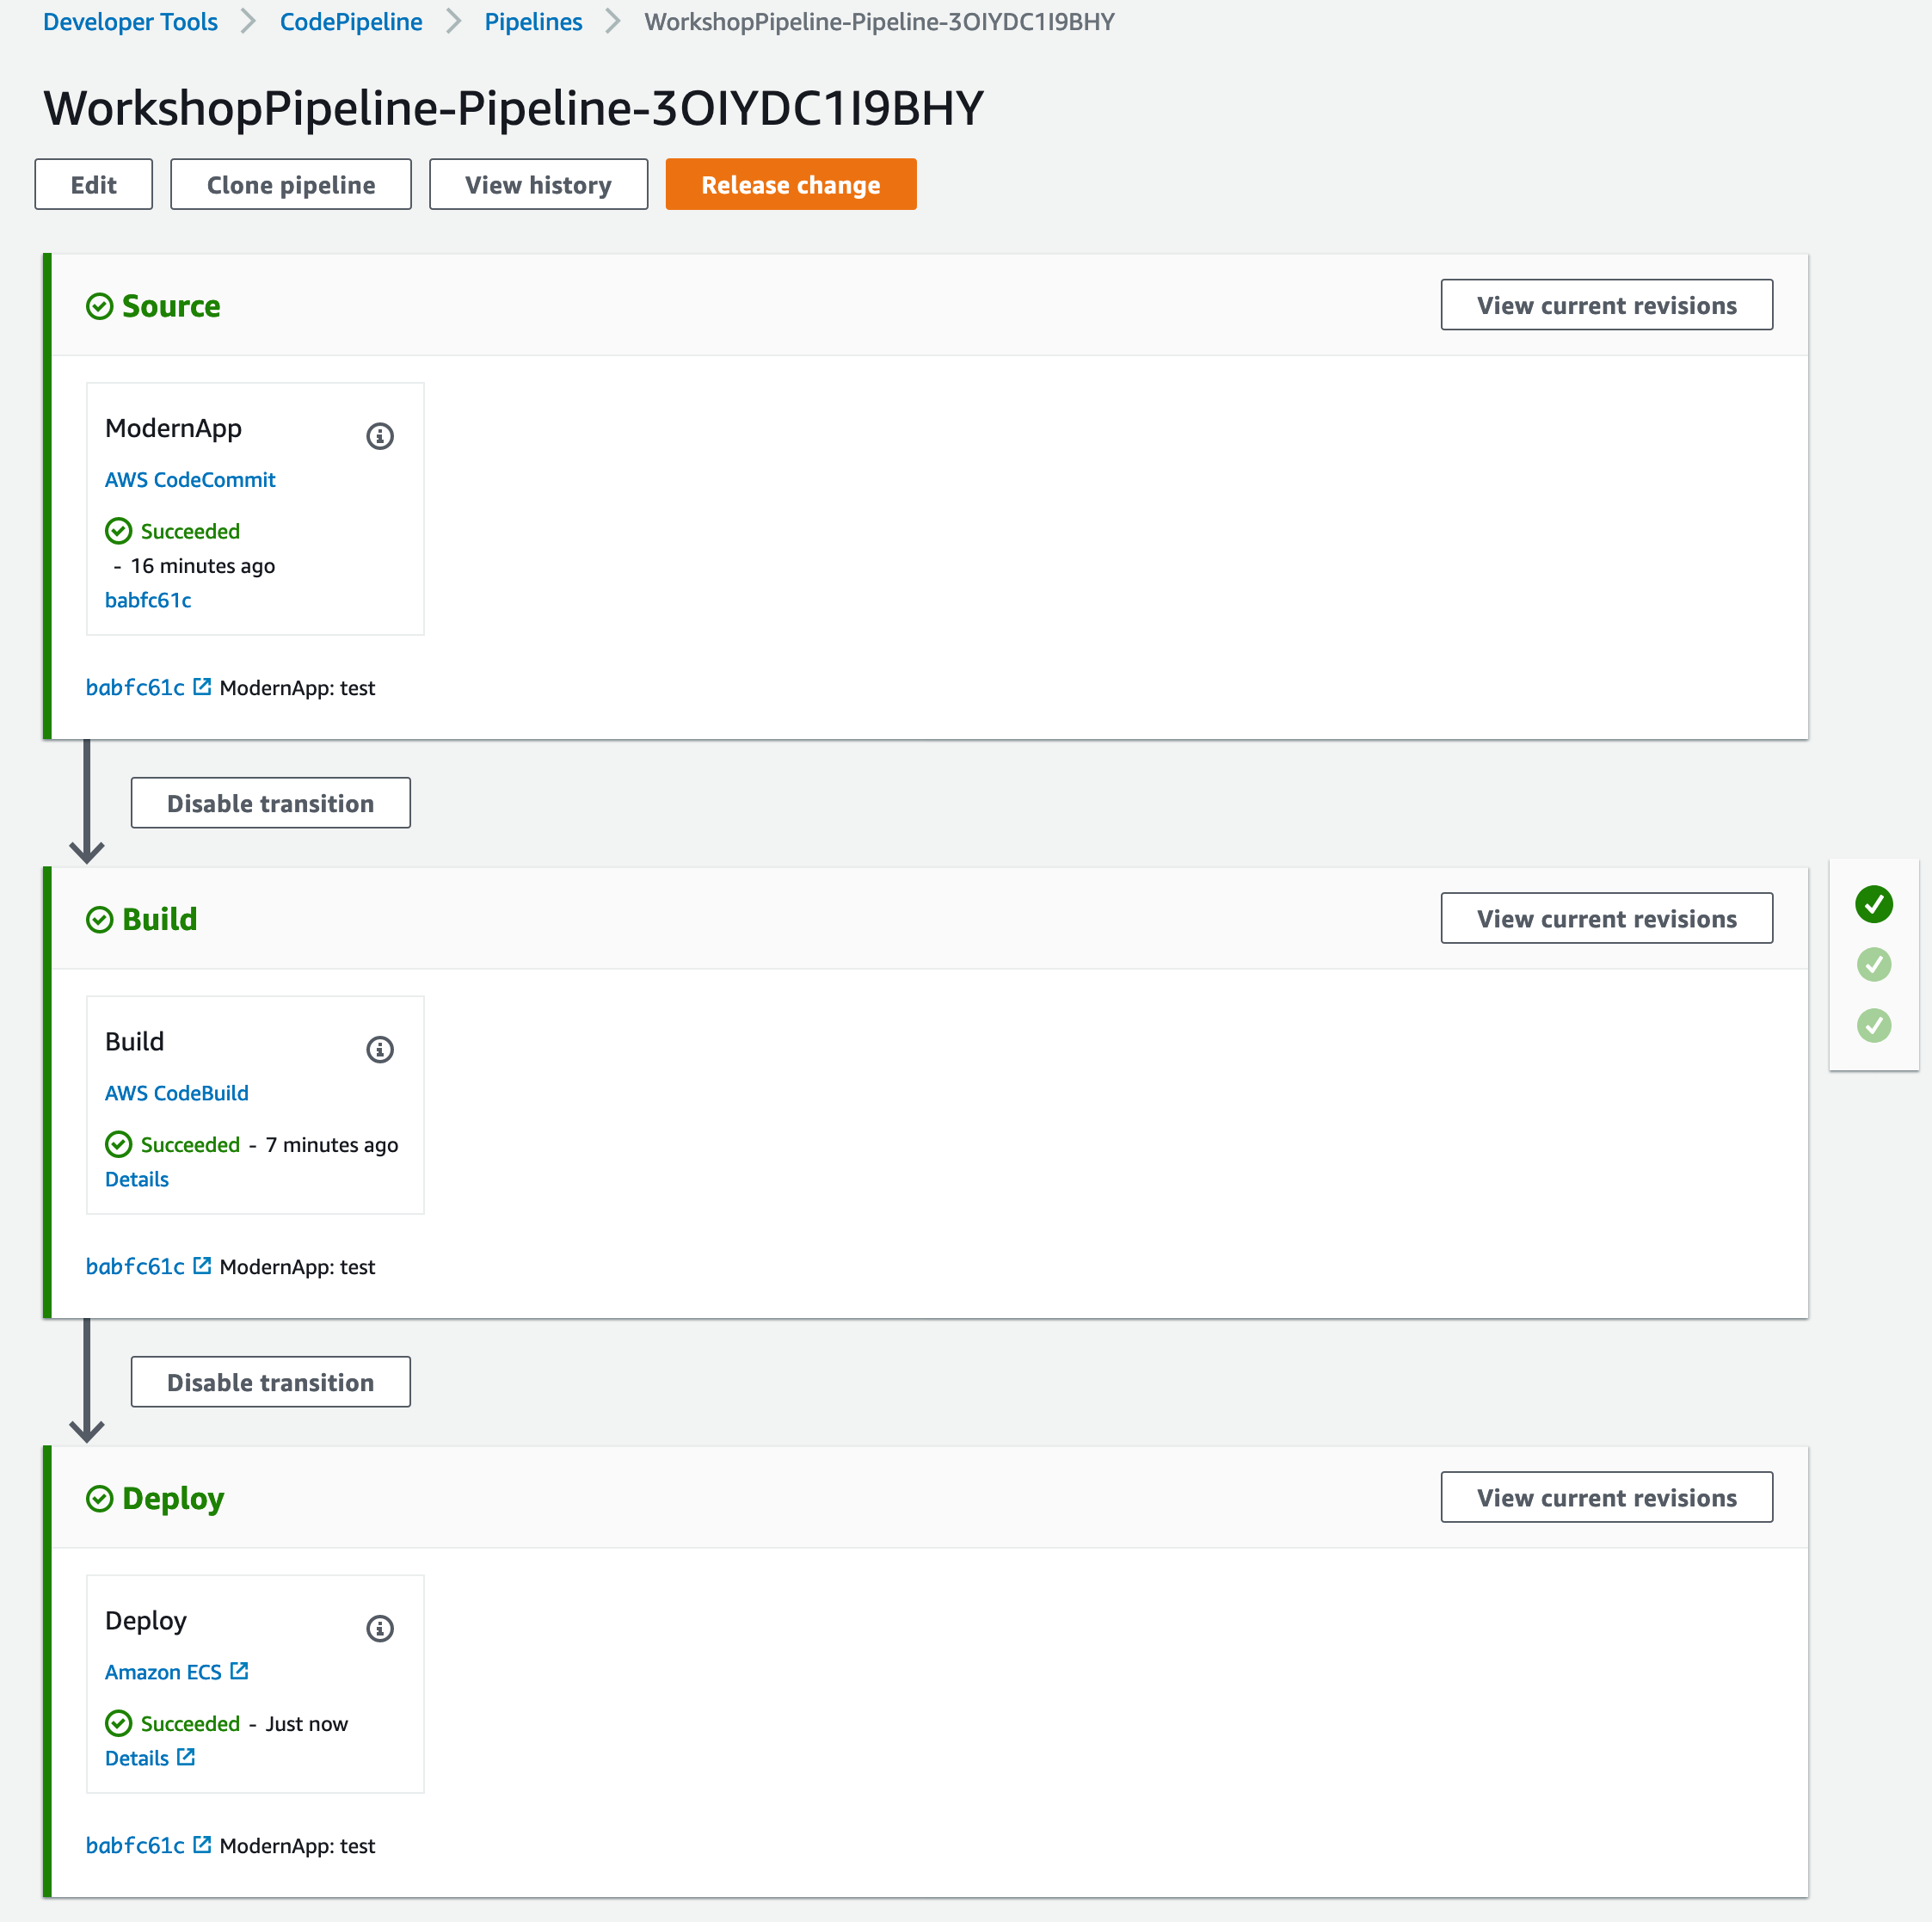
Task: Release change to trigger pipeline run
Action: pos(790,183)
